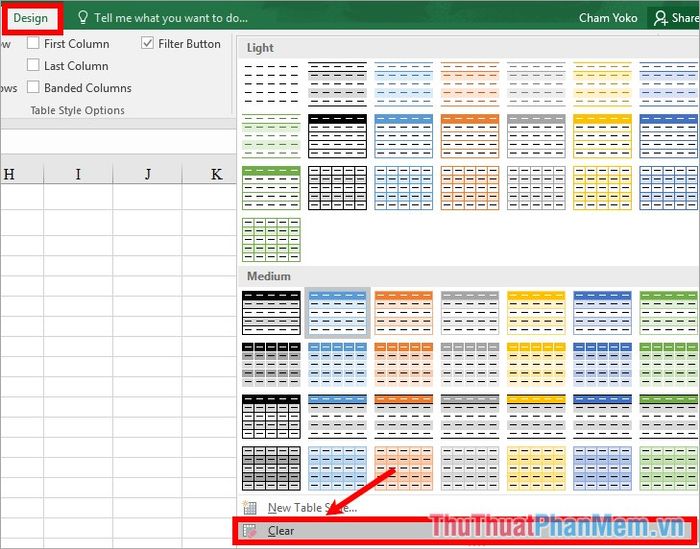Screen dimensions: 700x549
Task: Select the green Light style in fourth row
Action: pos(271,240)
